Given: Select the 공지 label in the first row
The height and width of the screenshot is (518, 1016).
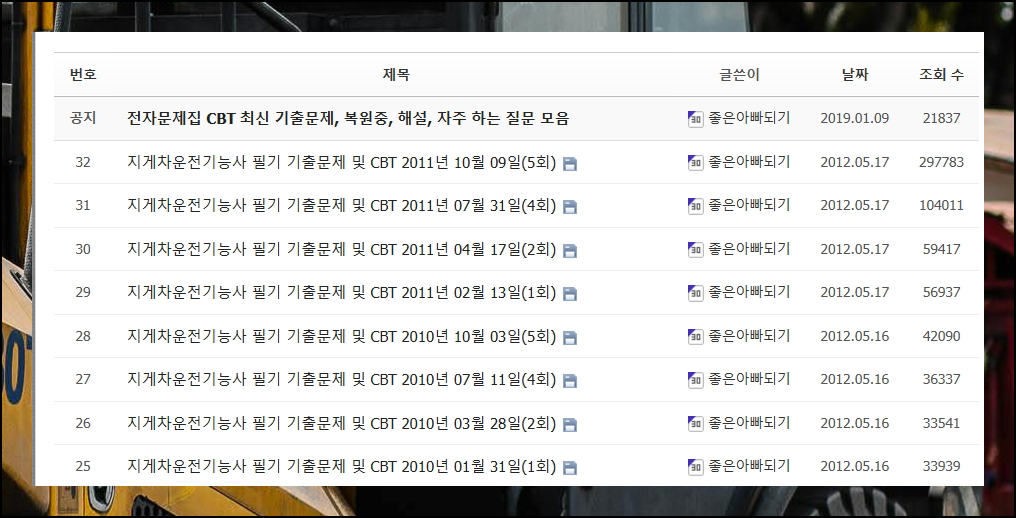Looking at the screenshot, I should click(83, 118).
